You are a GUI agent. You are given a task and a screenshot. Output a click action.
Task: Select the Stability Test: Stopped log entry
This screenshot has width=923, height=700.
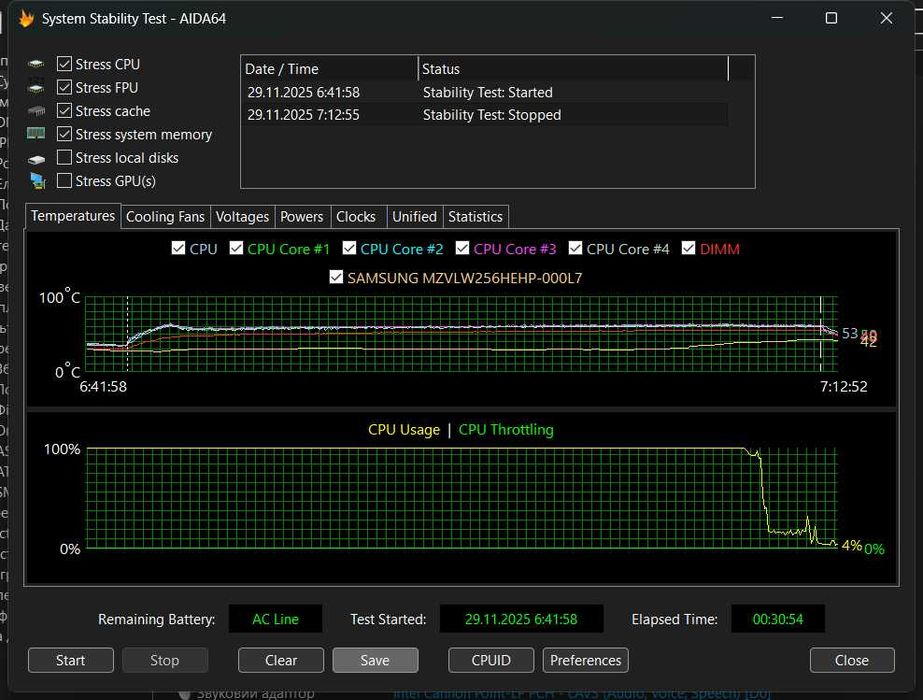pyautogui.click(x=491, y=115)
